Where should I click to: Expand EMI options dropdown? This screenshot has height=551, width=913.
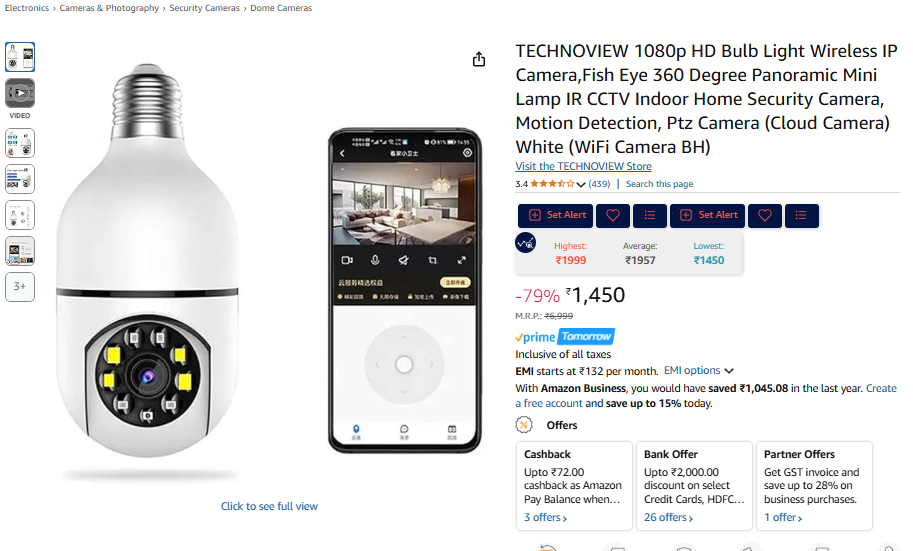click(698, 370)
